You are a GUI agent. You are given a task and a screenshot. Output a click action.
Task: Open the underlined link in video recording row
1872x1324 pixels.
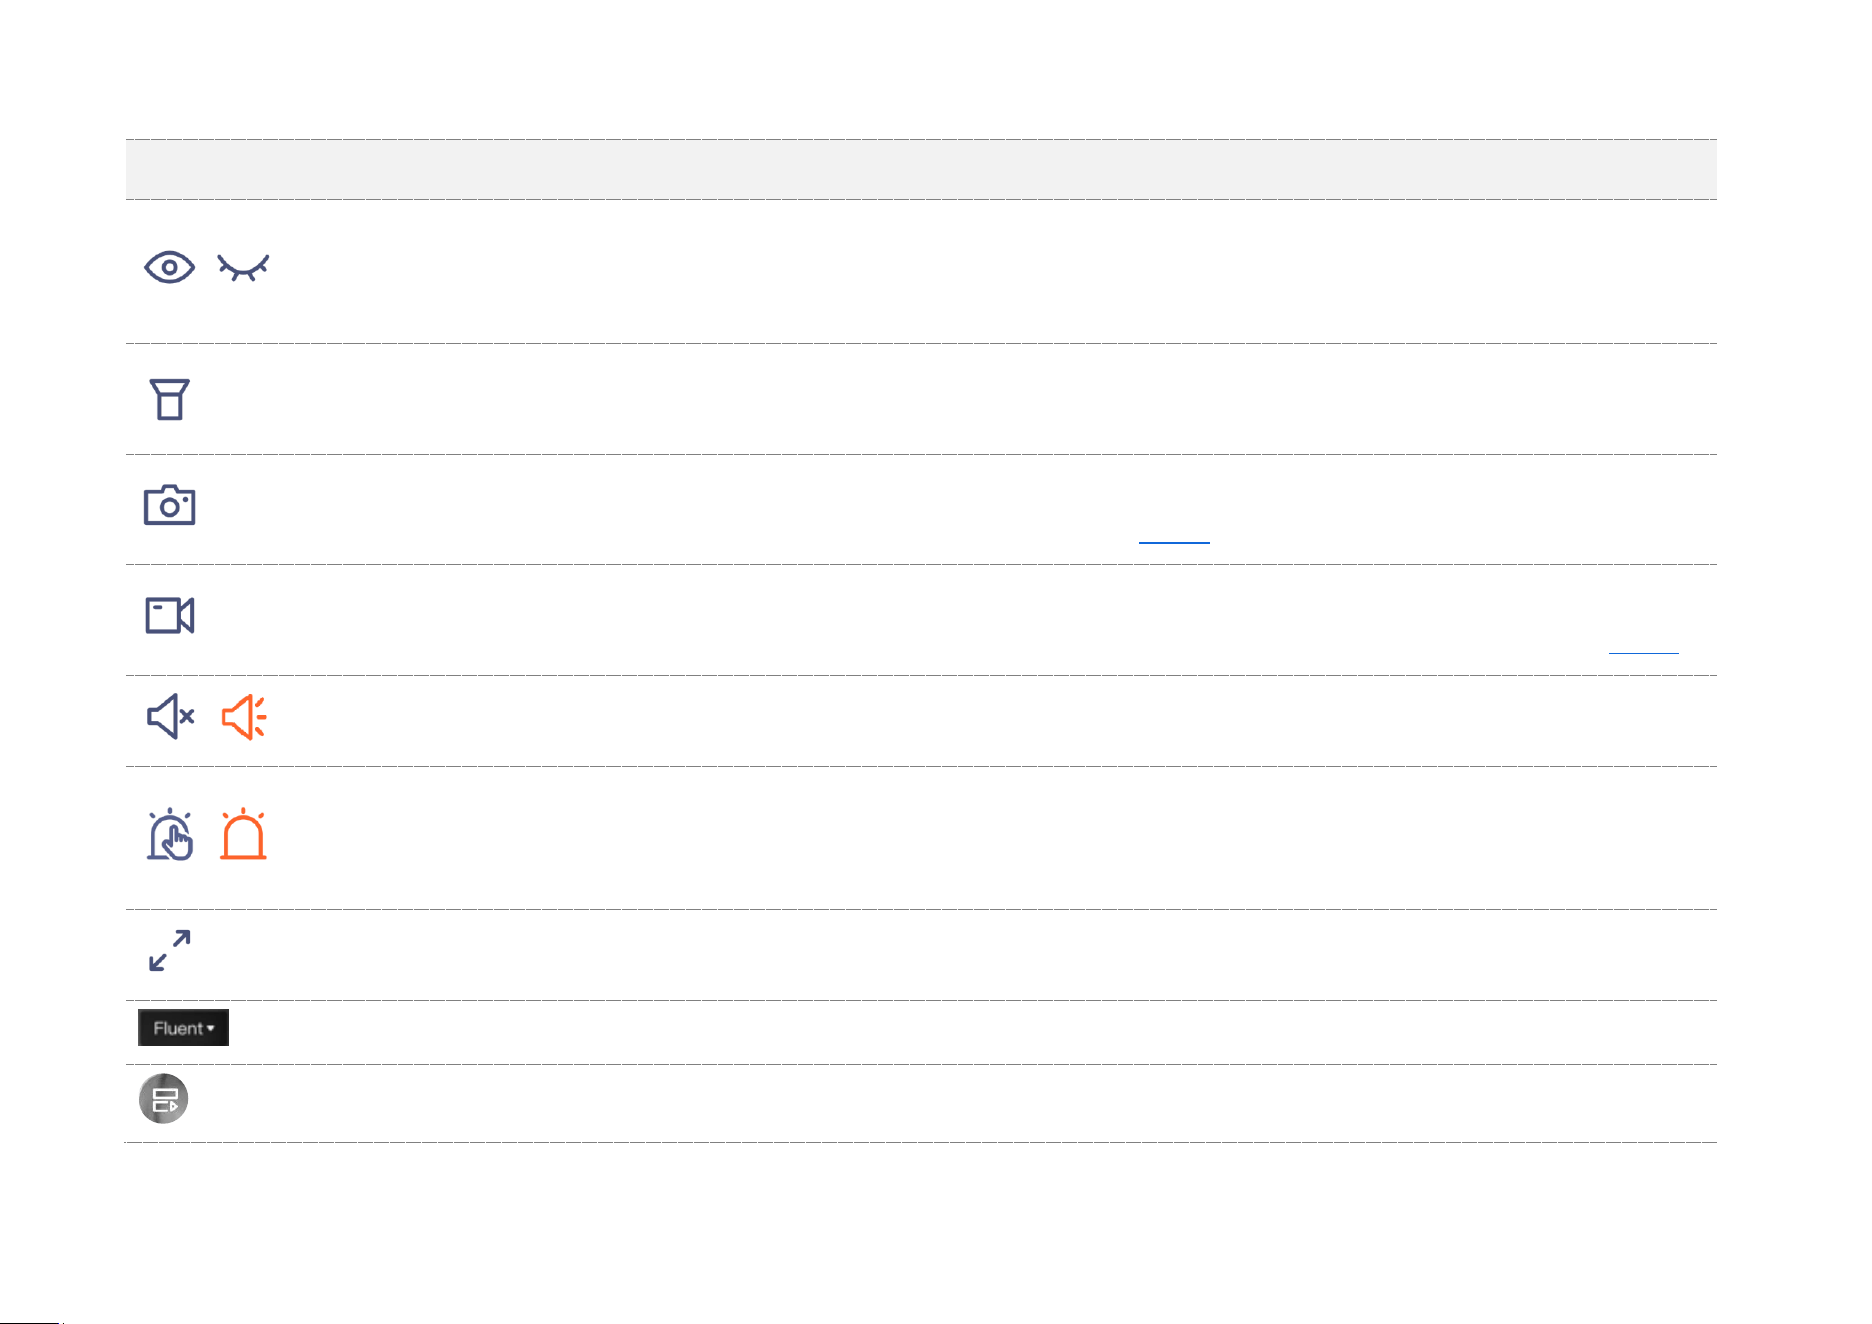coord(1643,651)
